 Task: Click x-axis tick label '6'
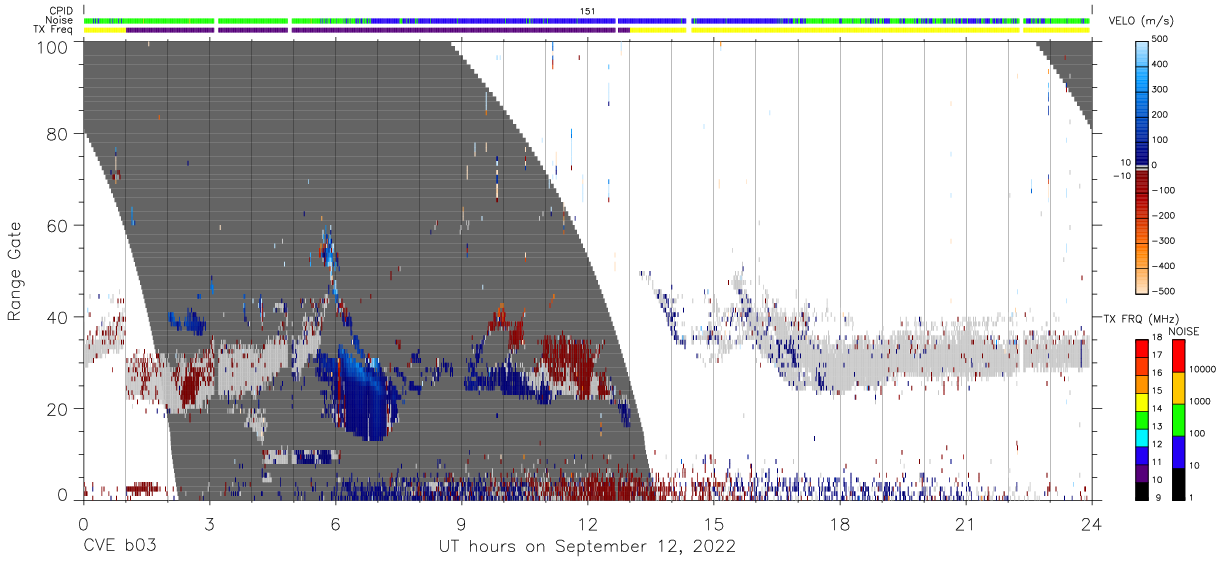[335, 523]
